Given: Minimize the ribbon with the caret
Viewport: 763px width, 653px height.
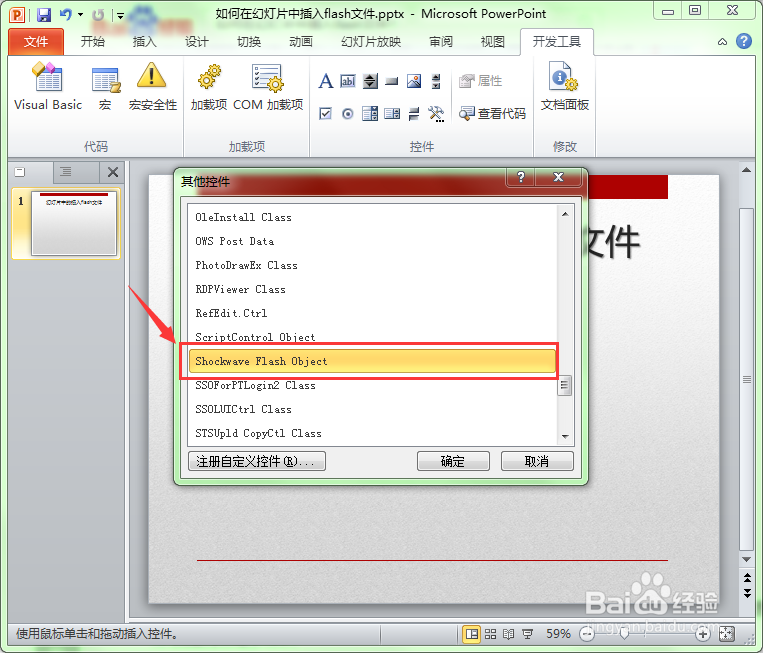Looking at the screenshot, I should click(x=723, y=42).
